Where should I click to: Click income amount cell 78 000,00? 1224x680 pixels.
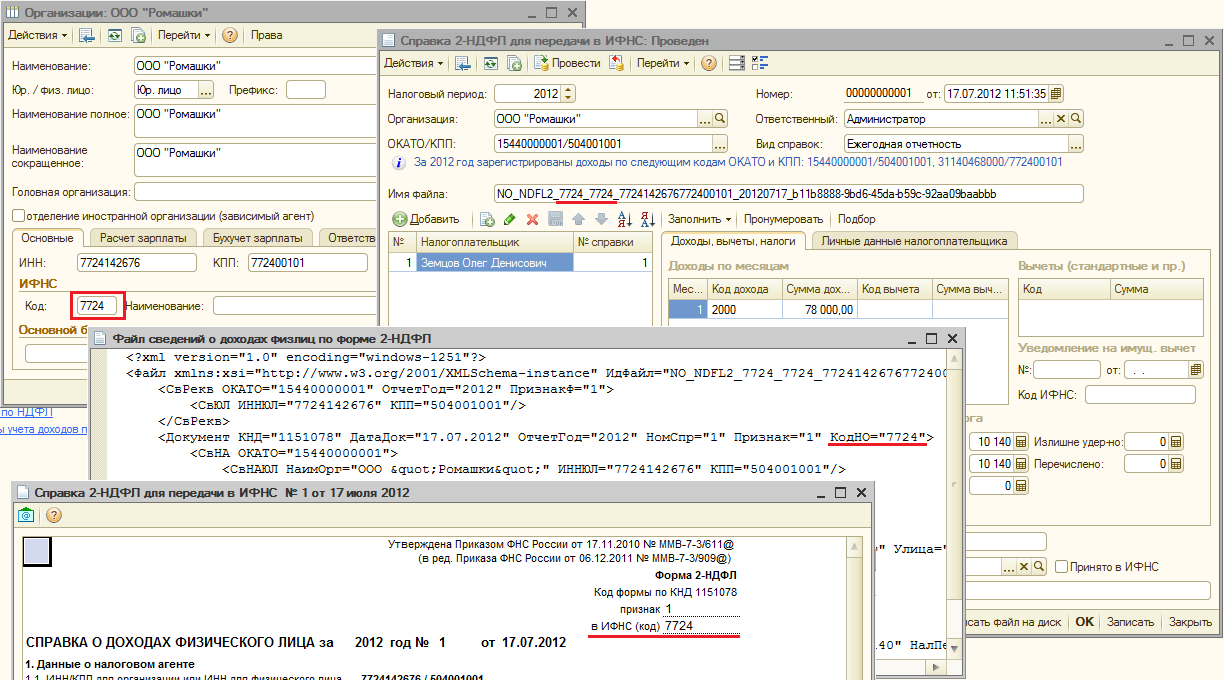(x=818, y=310)
